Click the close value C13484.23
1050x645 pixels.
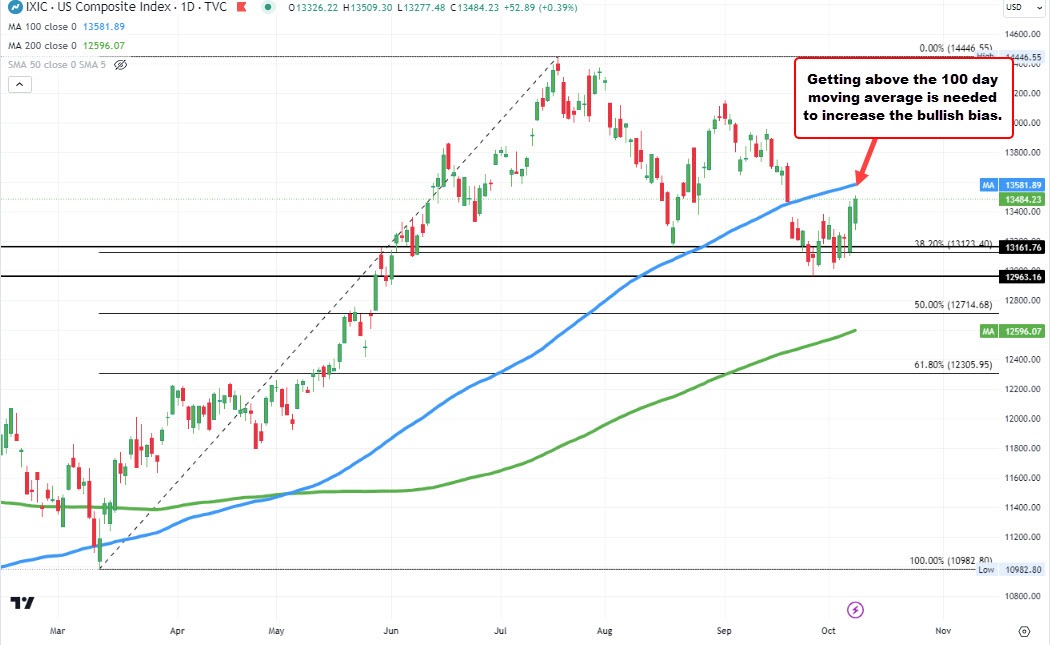(474, 7)
